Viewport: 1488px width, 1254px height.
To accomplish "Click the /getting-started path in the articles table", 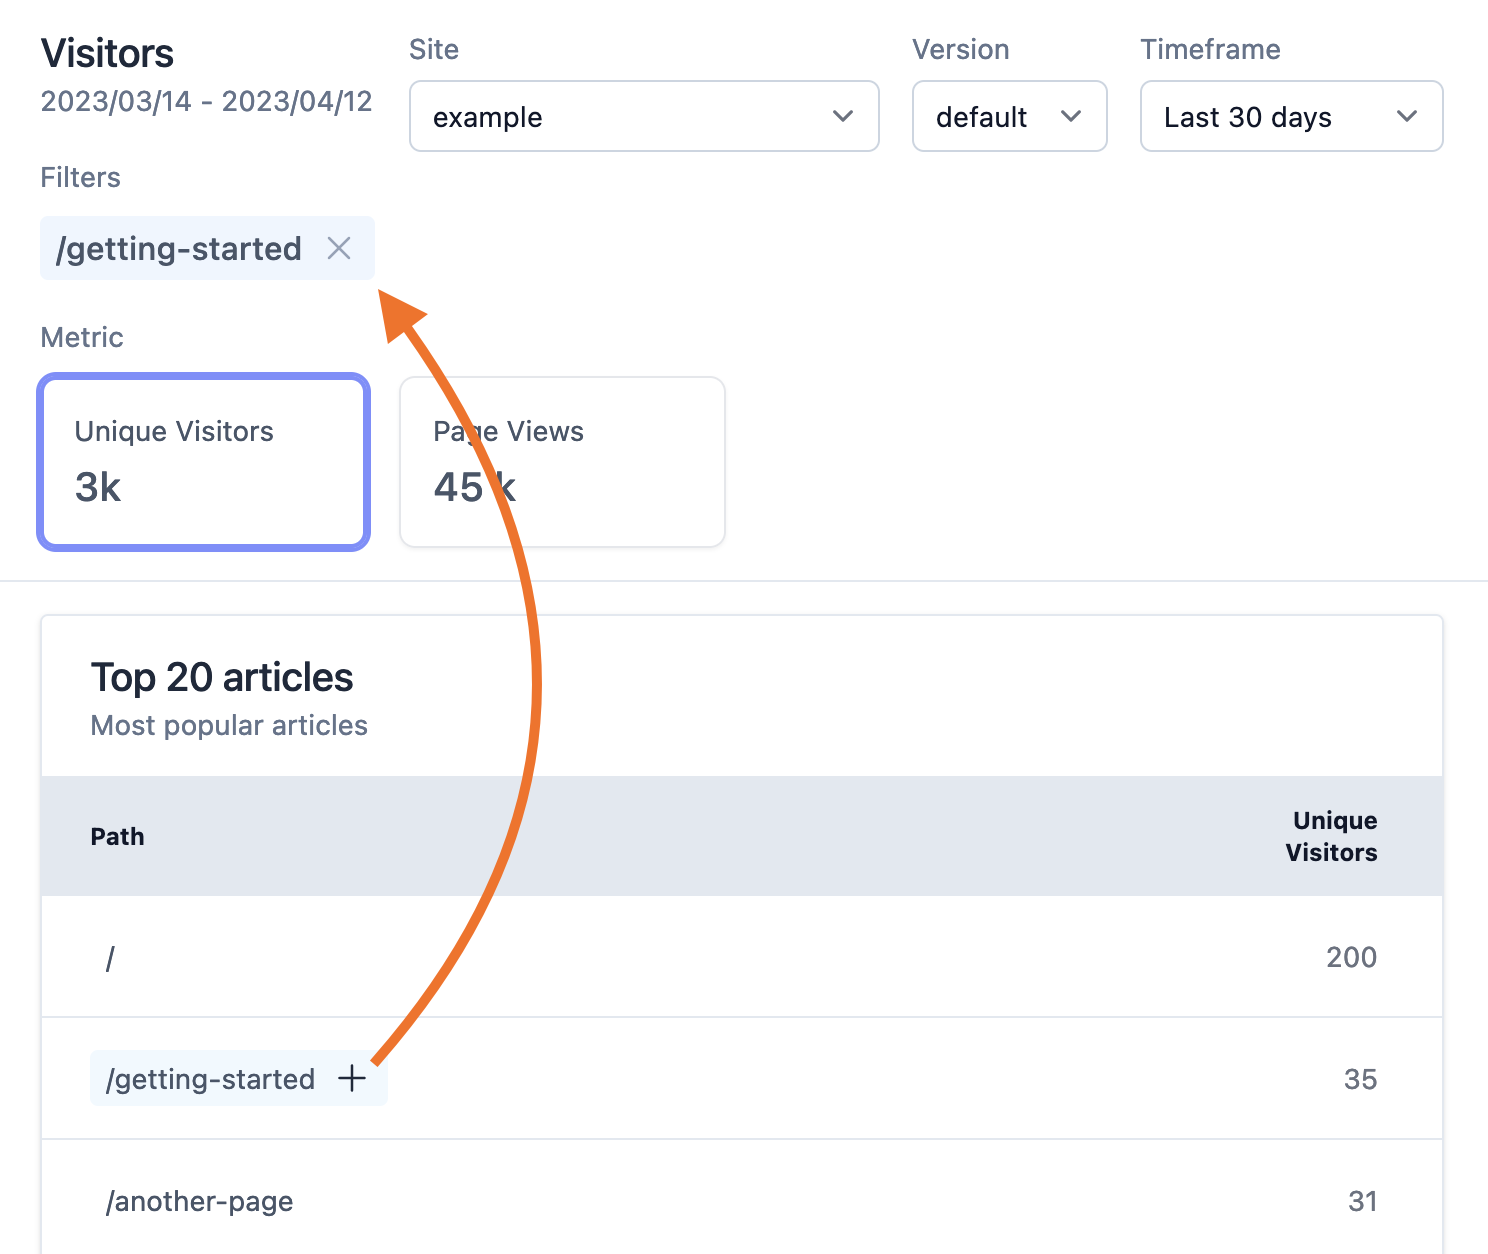I will tap(211, 1079).
